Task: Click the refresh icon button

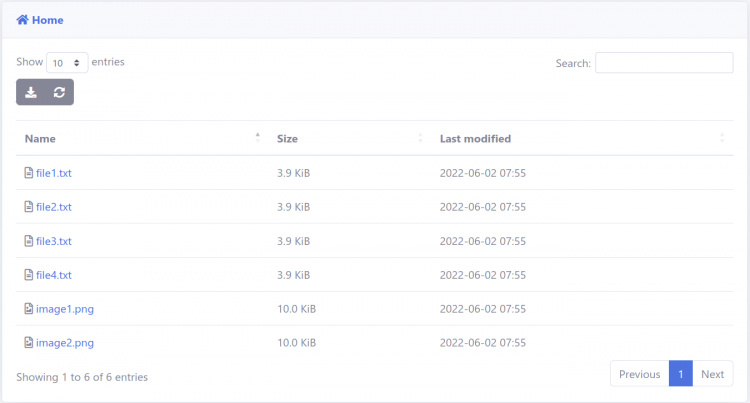Action: pyautogui.click(x=59, y=92)
